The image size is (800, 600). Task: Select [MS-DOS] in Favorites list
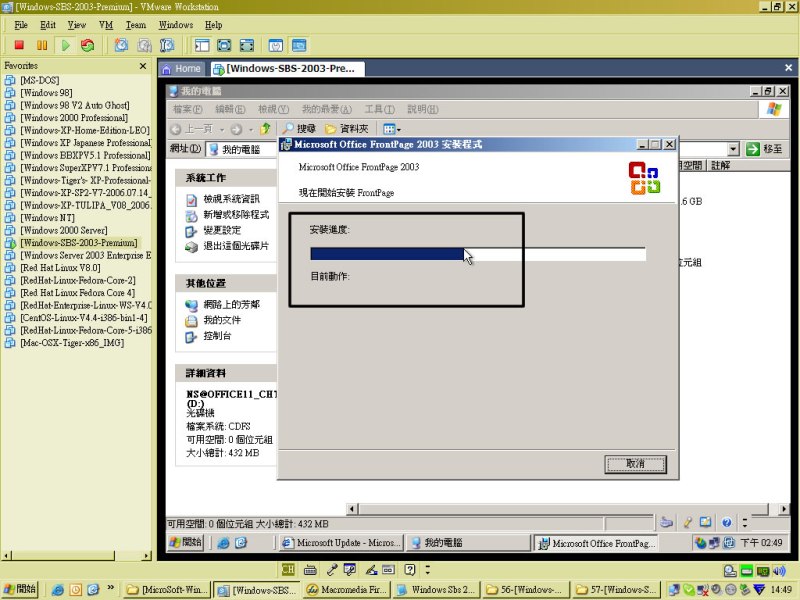[x=39, y=80]
